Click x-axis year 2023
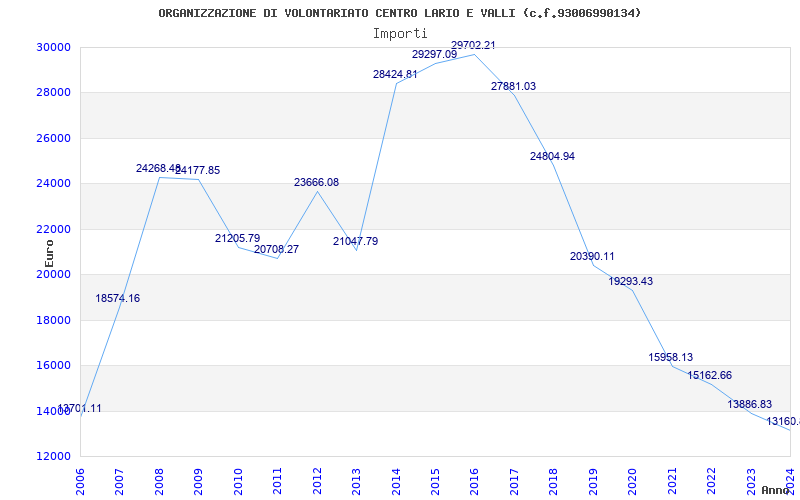 point(751,481)
